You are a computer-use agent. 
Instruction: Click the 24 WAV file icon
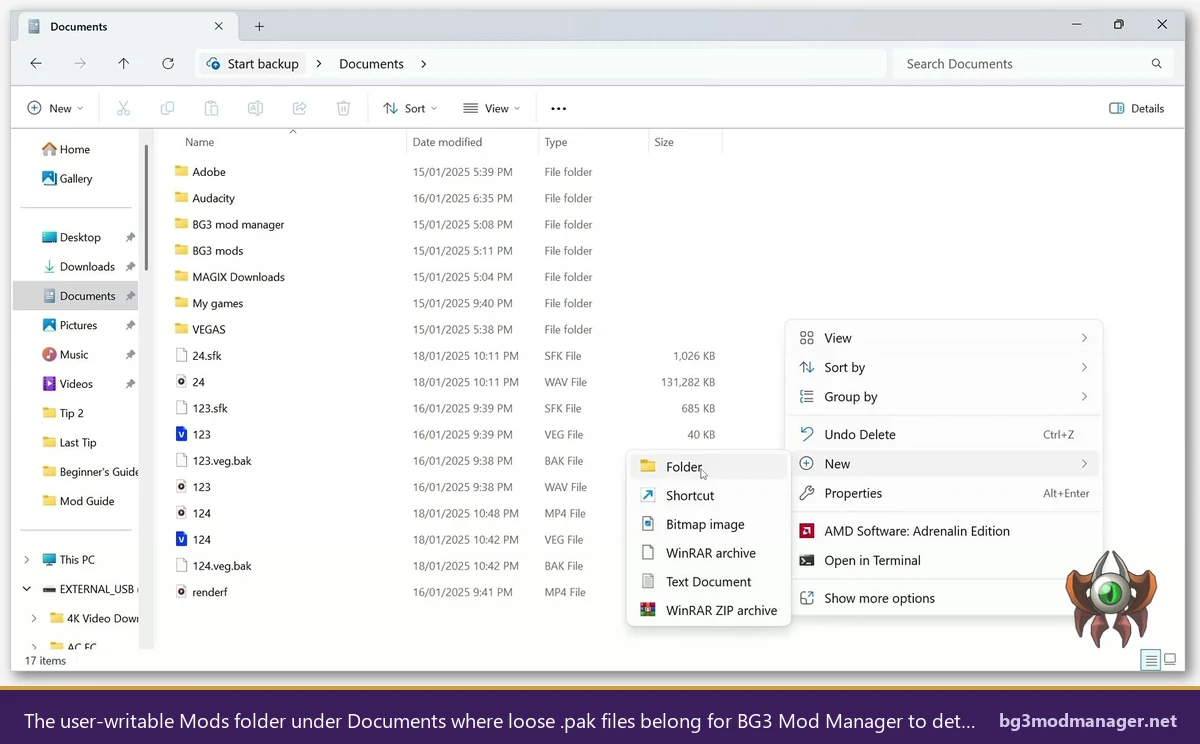point(181,382)
